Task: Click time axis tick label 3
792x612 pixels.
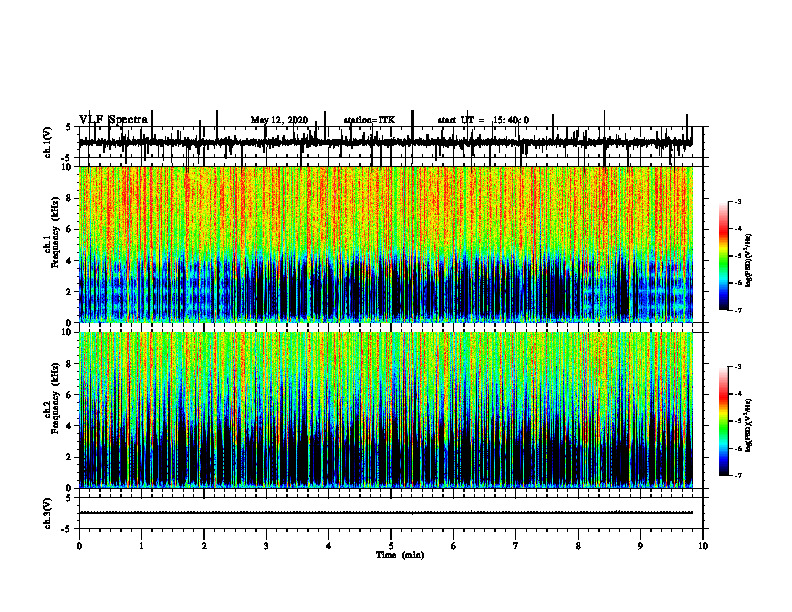Action: 266,546
